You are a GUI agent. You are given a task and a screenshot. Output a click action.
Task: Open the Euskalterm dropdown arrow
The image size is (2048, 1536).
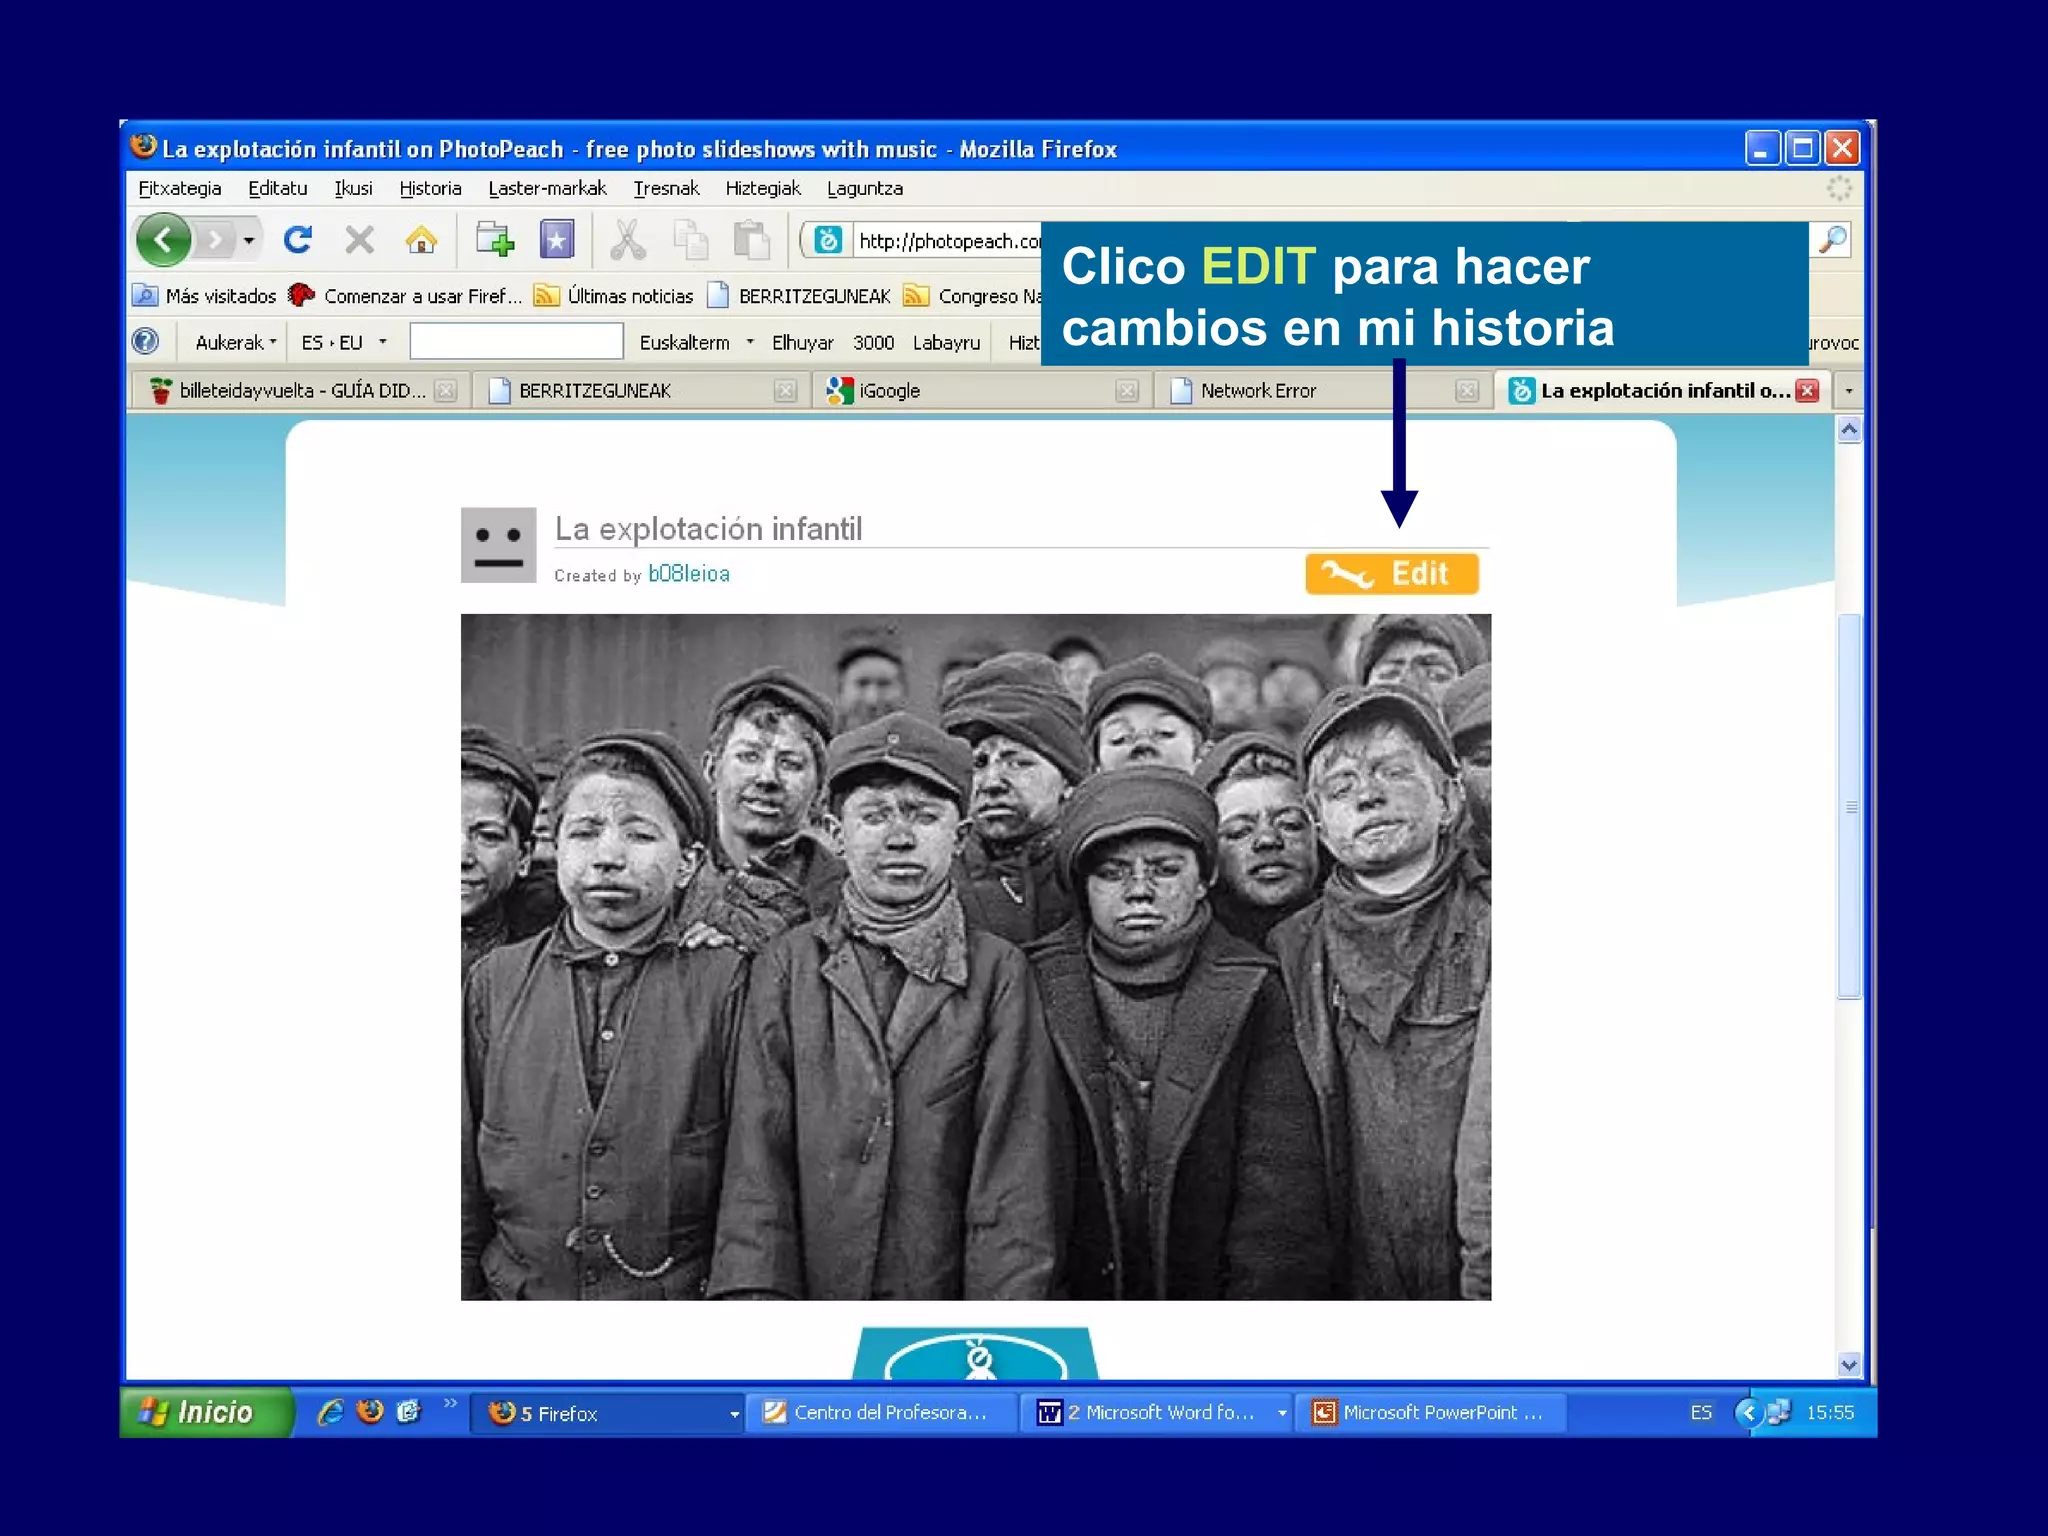click(749, 343)
